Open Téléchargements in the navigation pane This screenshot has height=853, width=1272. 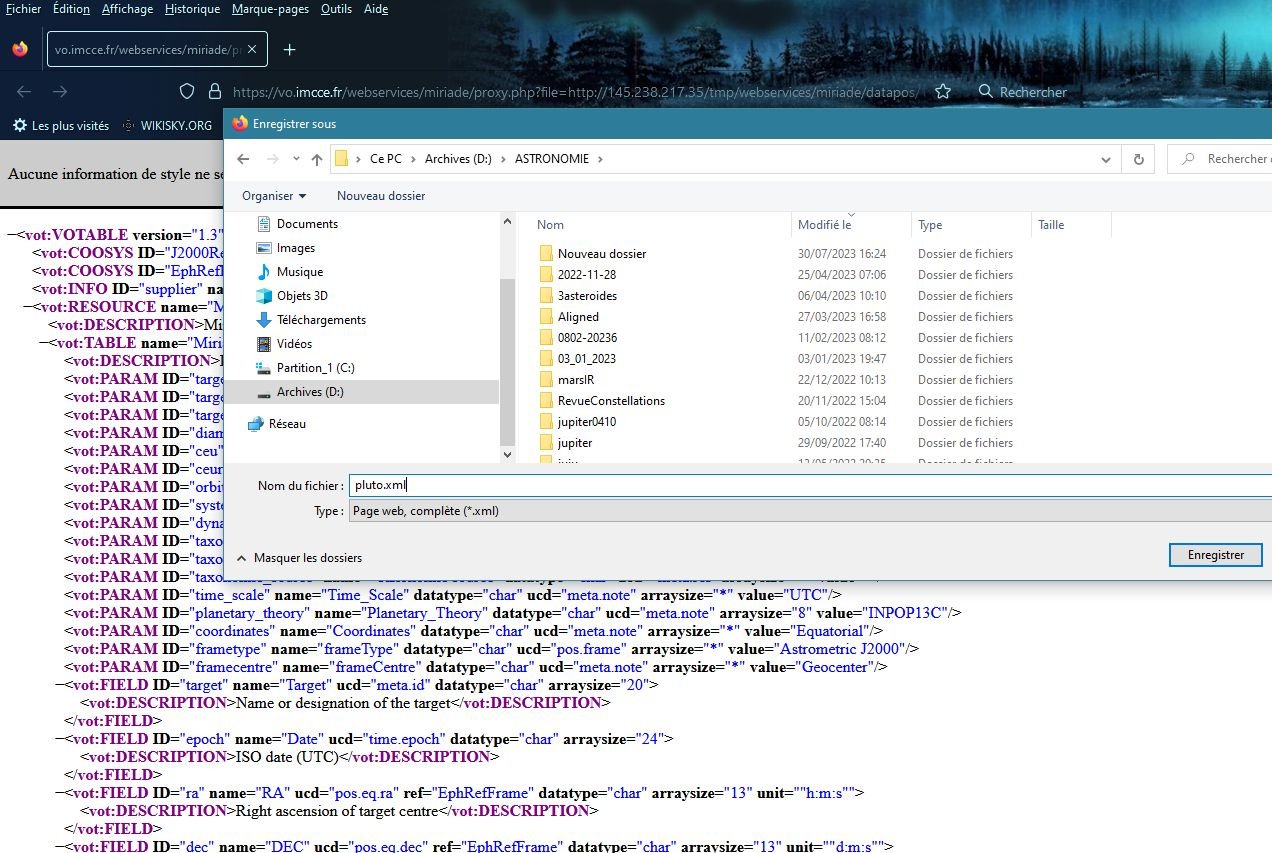pos(320,320)
